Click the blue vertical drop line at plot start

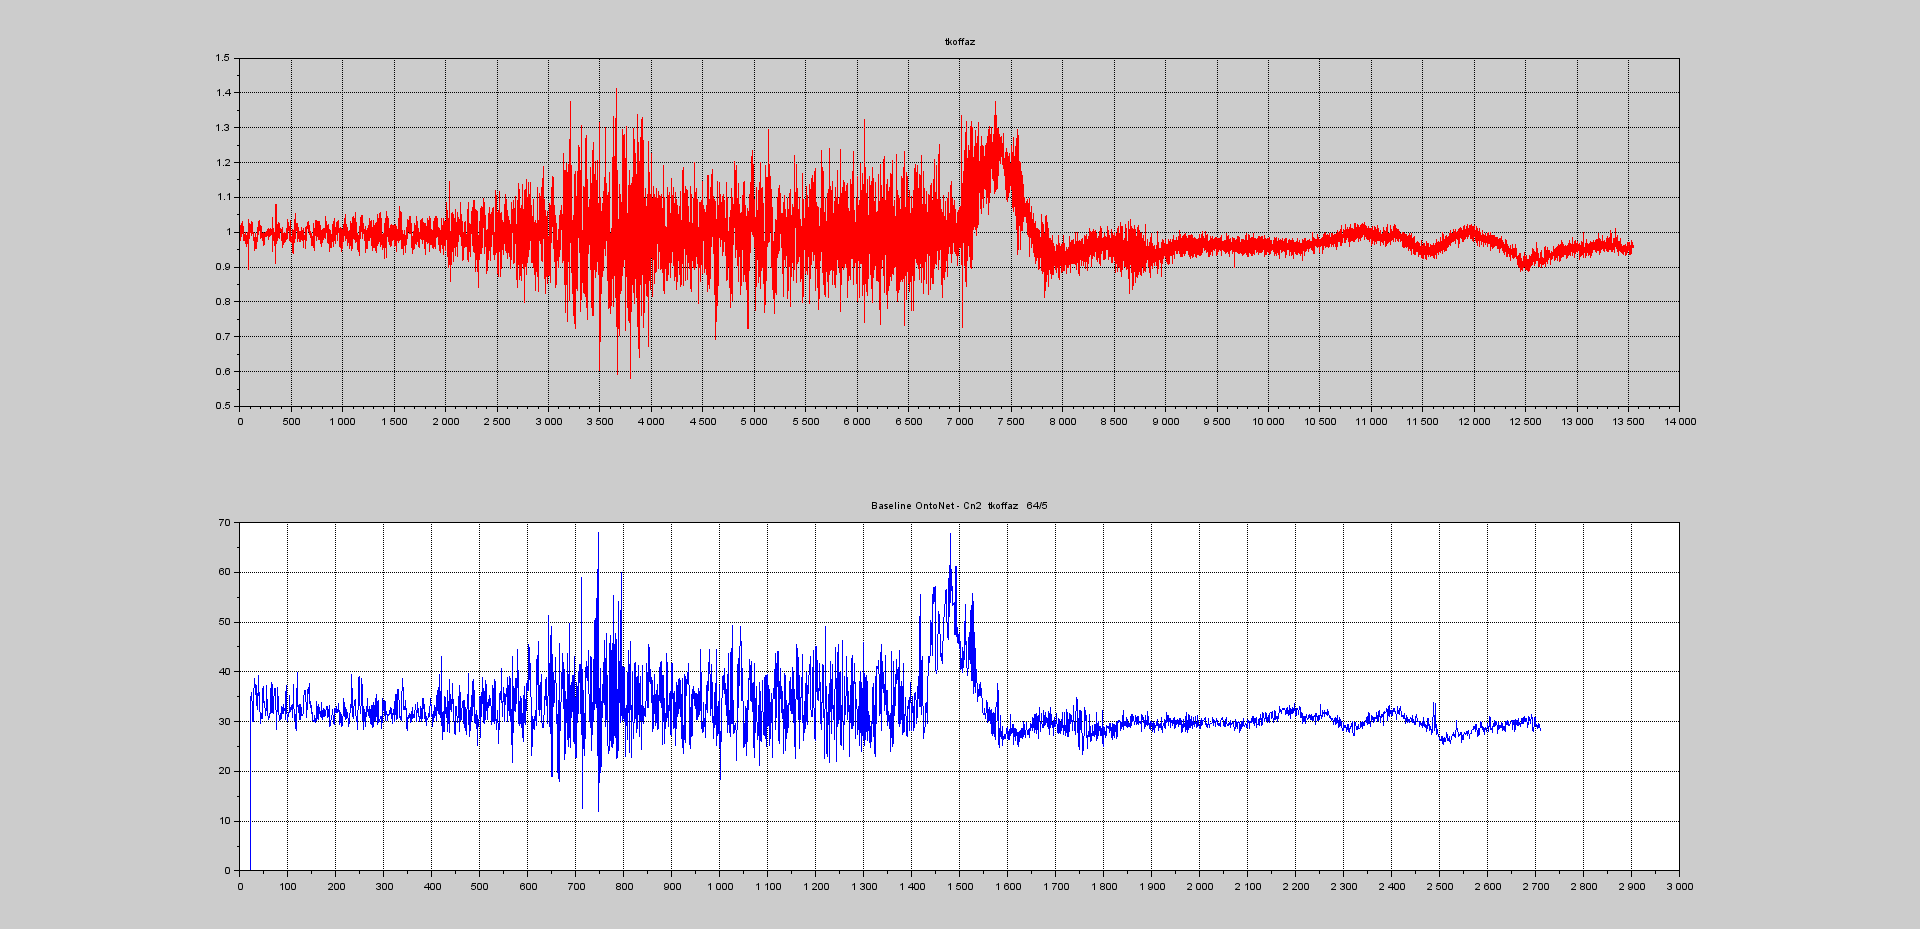pos(250,800)
